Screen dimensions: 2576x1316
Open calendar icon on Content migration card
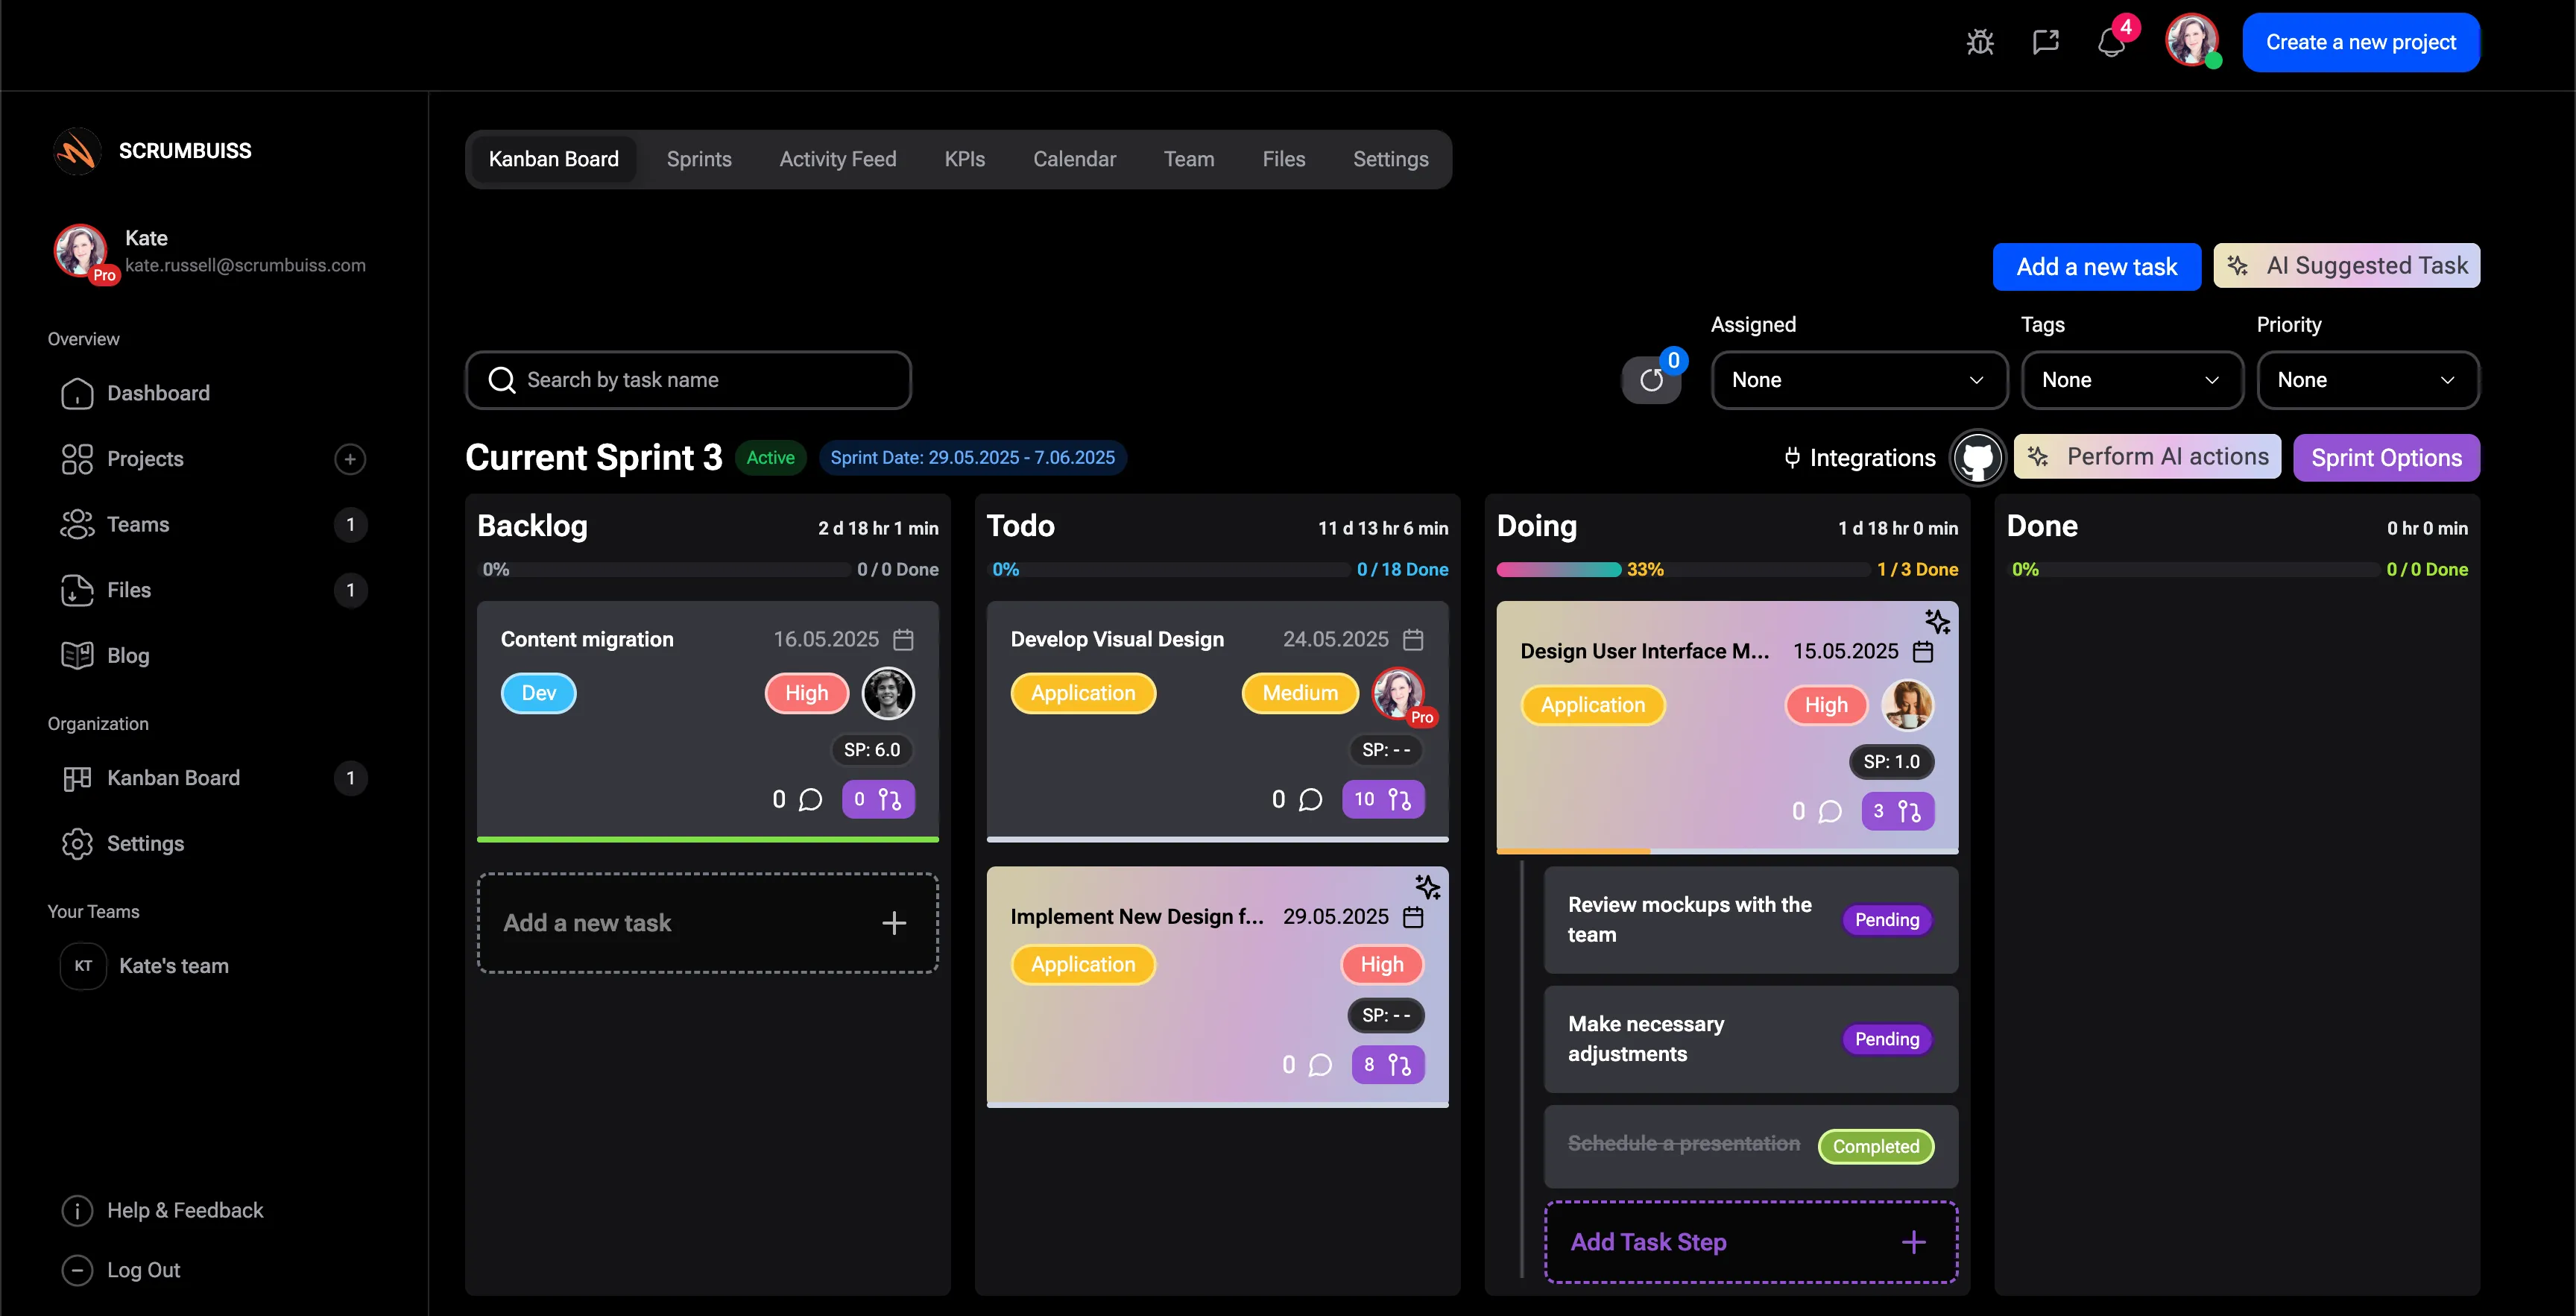(903, 639)
